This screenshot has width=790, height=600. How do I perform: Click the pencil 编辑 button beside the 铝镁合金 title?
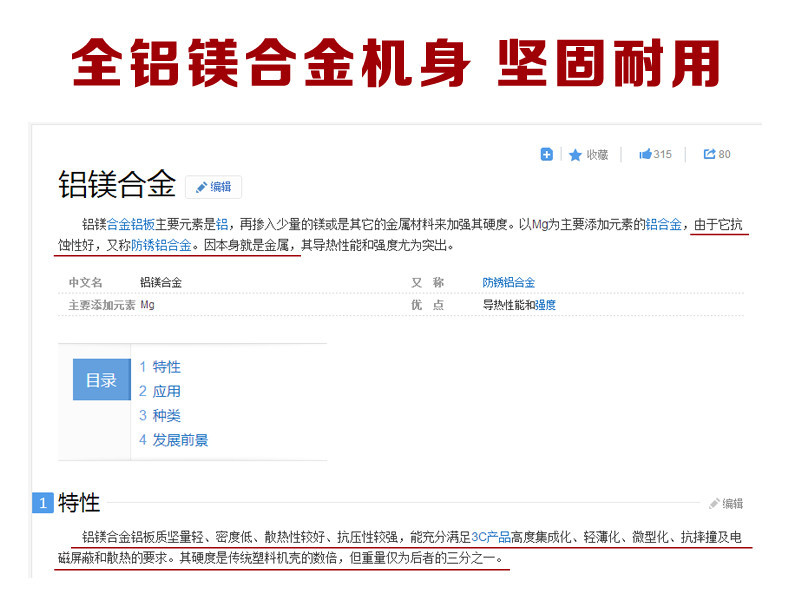(213, 187)
